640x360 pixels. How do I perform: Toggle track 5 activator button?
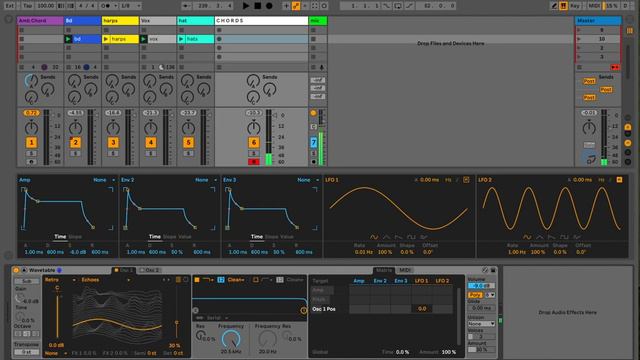tap(188, 142)
